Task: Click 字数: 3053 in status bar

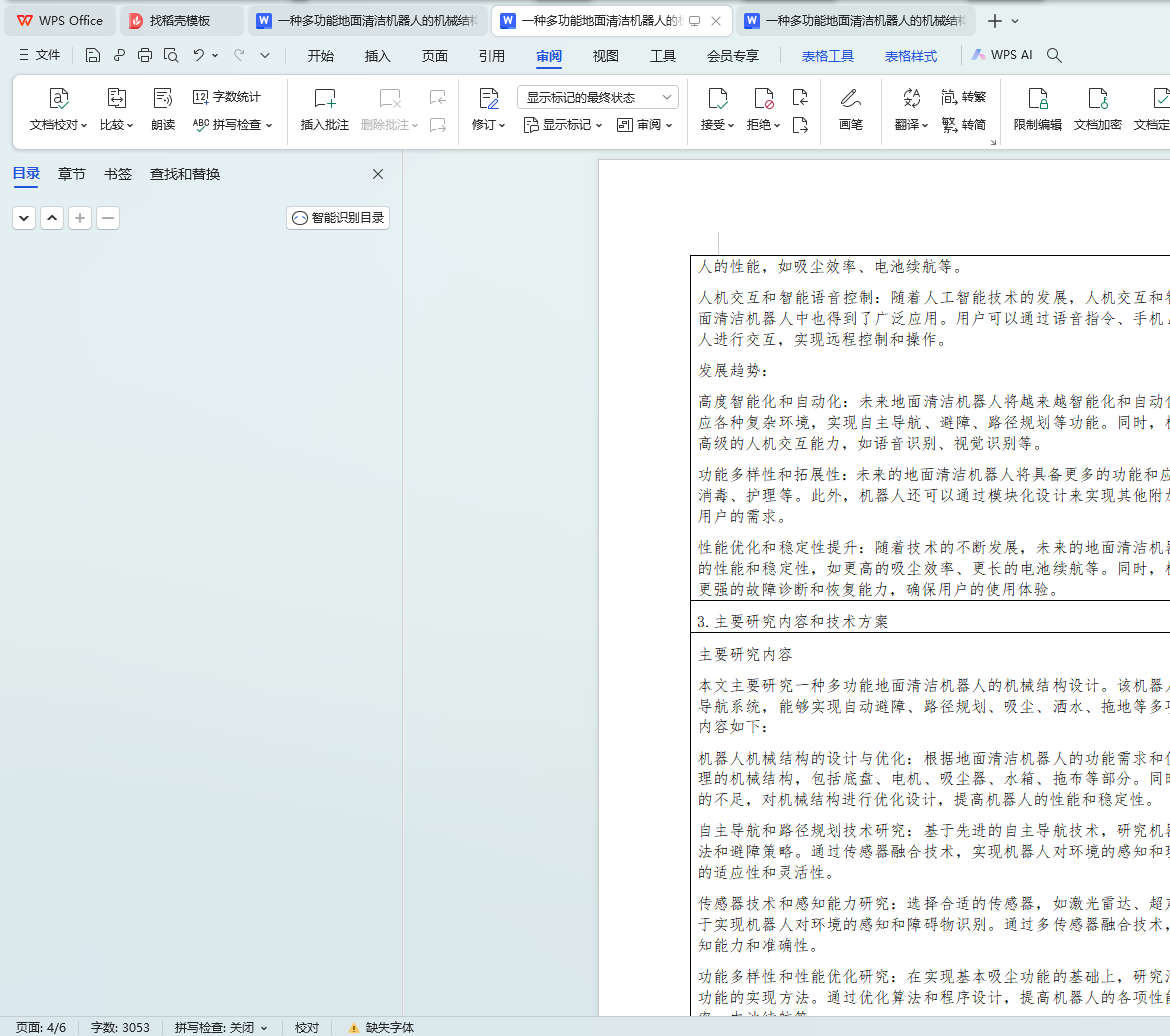Action: tap(120, 1028)
